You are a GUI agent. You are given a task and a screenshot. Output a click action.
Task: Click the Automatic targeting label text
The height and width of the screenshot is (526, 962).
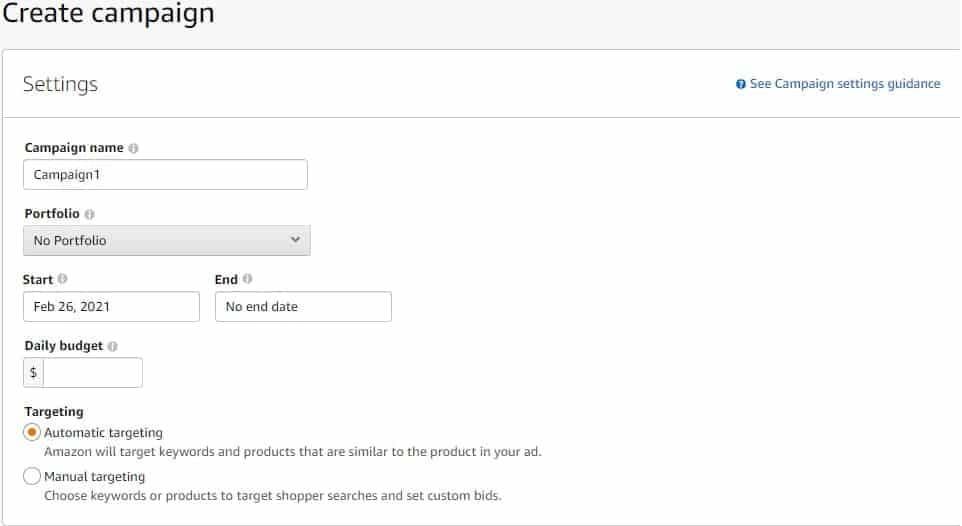coord(103,433)
